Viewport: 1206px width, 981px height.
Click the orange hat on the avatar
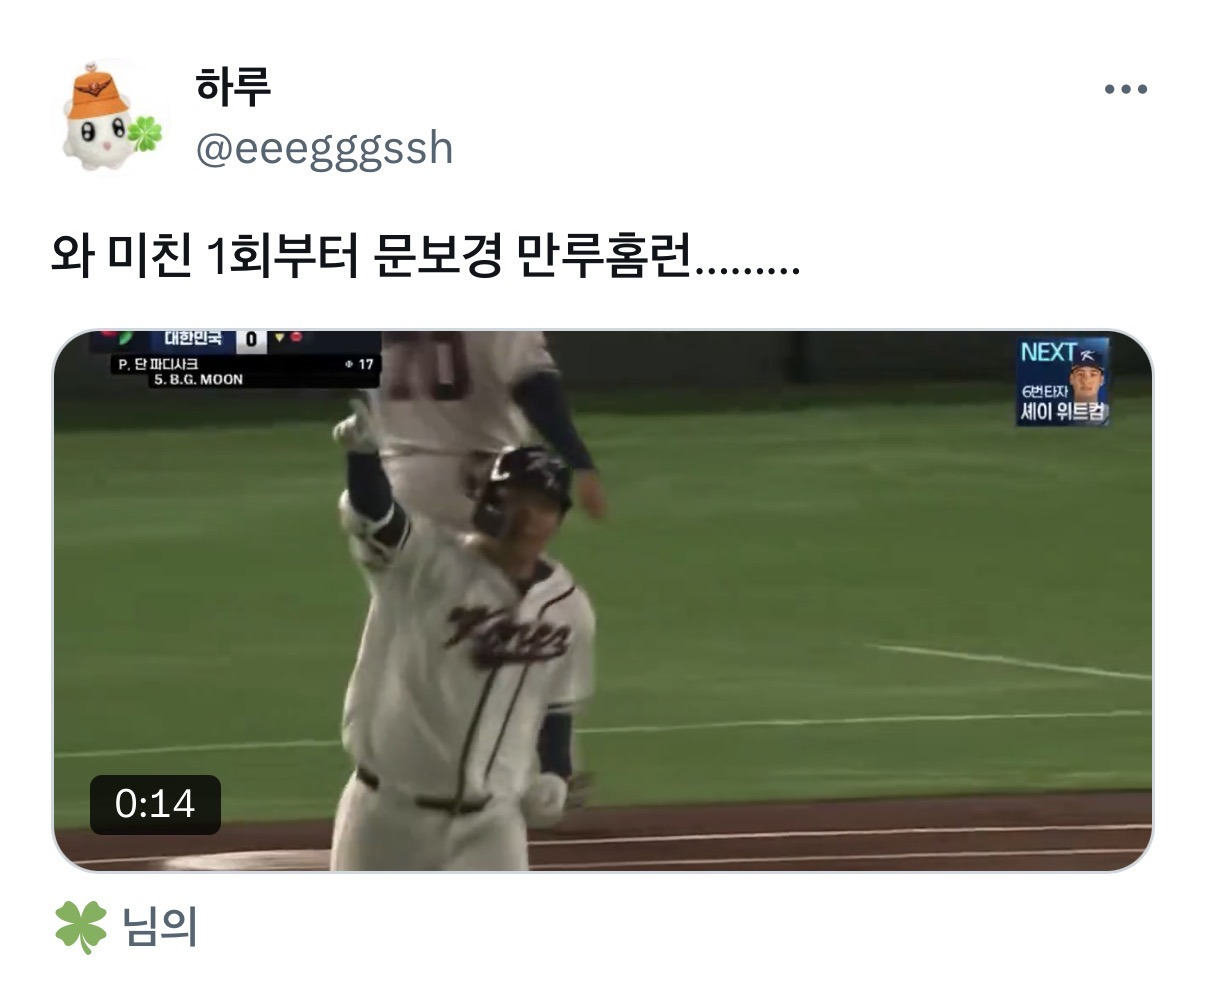click(98, 92)
